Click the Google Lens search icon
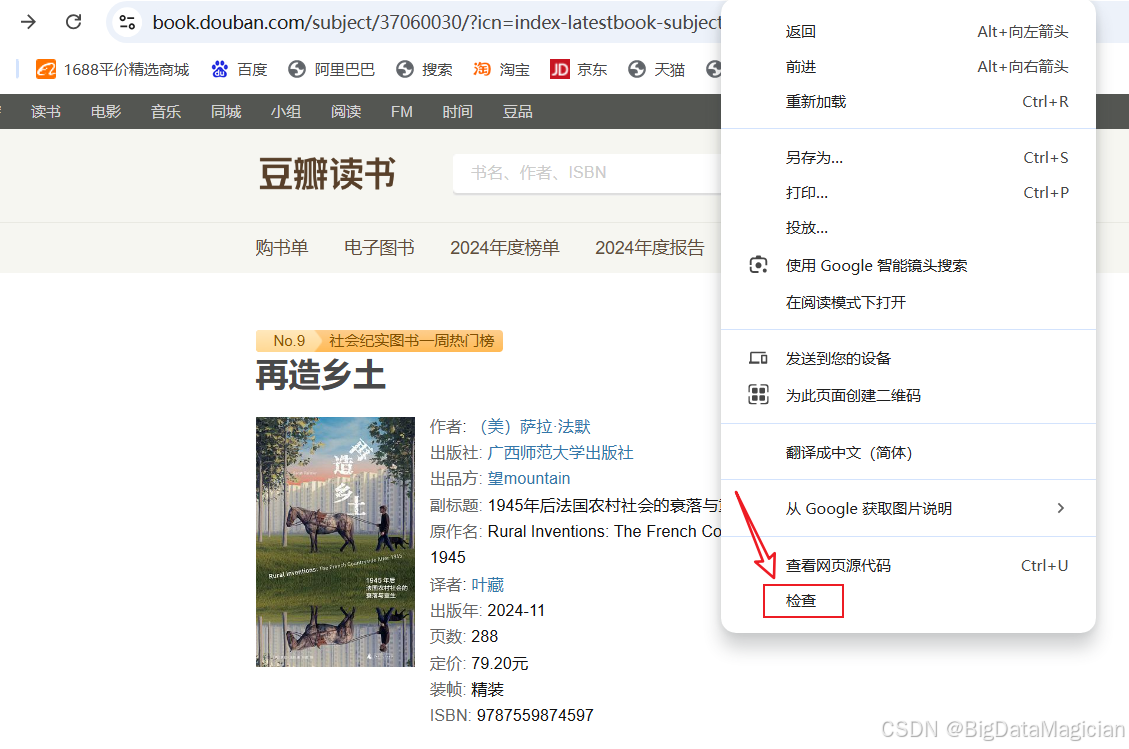The image size is (1129, 749). [758, 265]
